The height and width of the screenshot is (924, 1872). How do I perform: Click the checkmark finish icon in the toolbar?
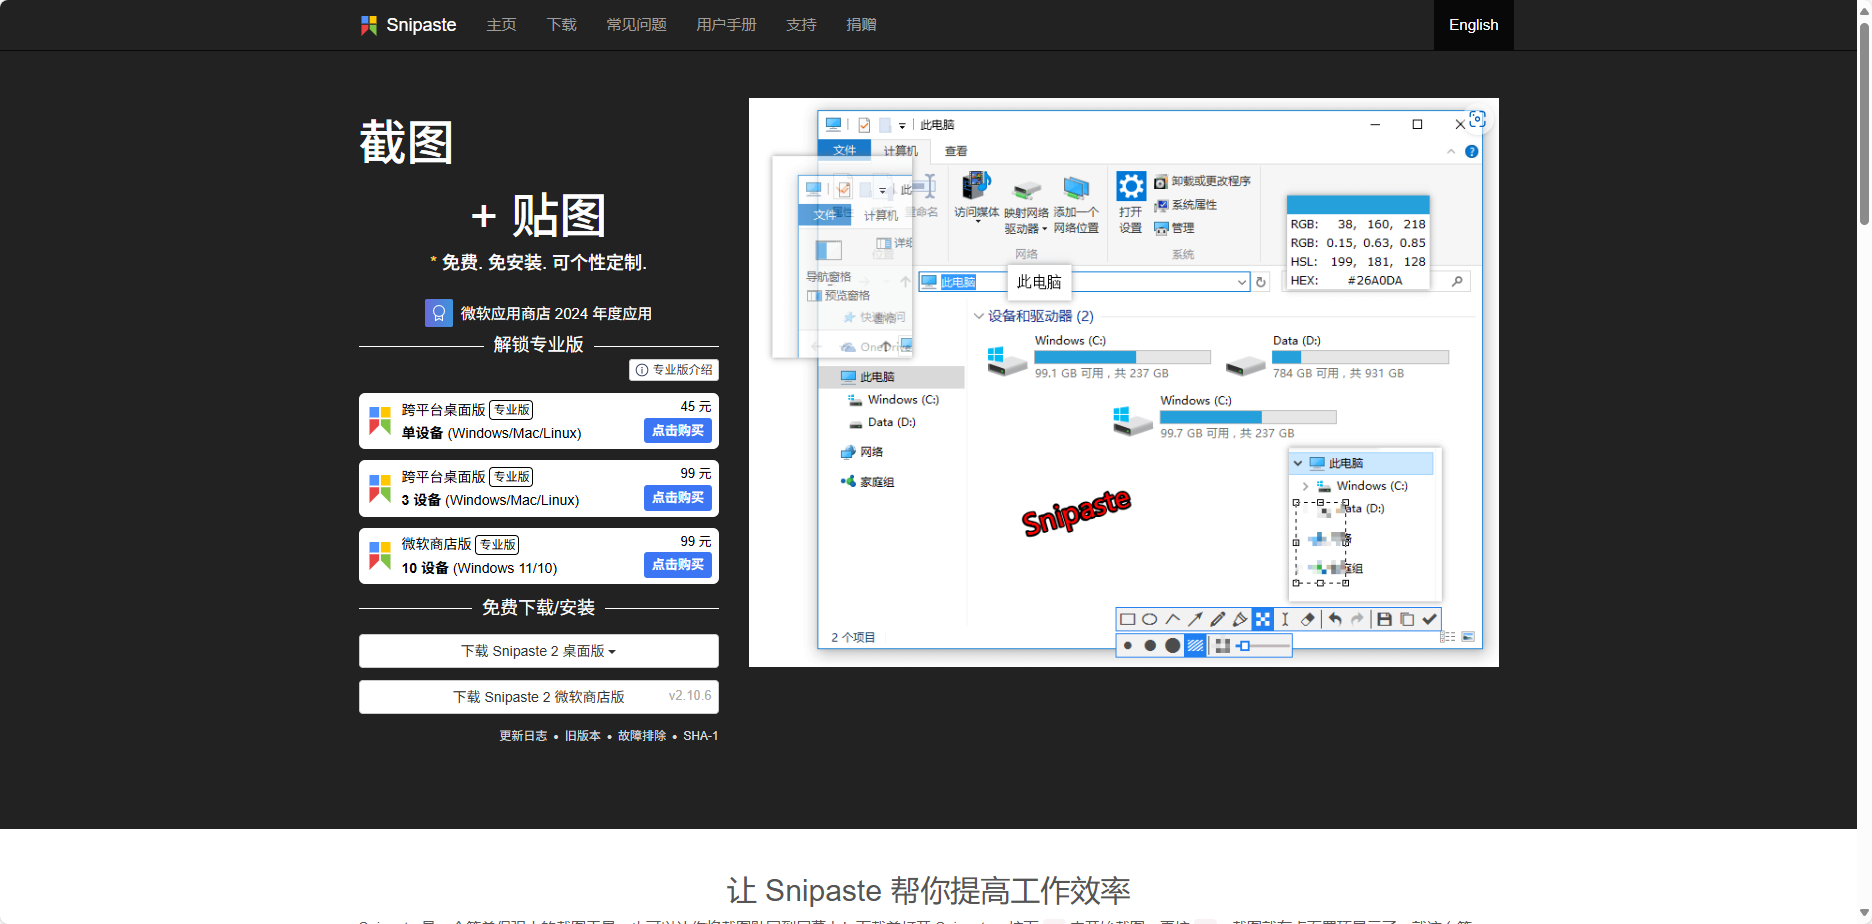(x=1430, y=619)
